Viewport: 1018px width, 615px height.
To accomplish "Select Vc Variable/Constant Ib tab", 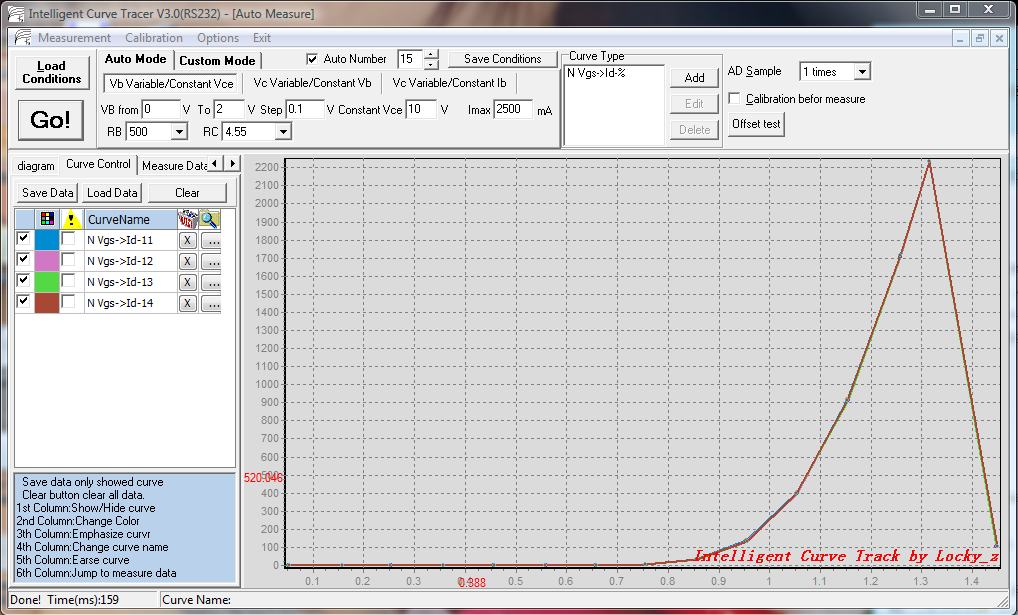I will pyautogui.click(x=449, y=83).
